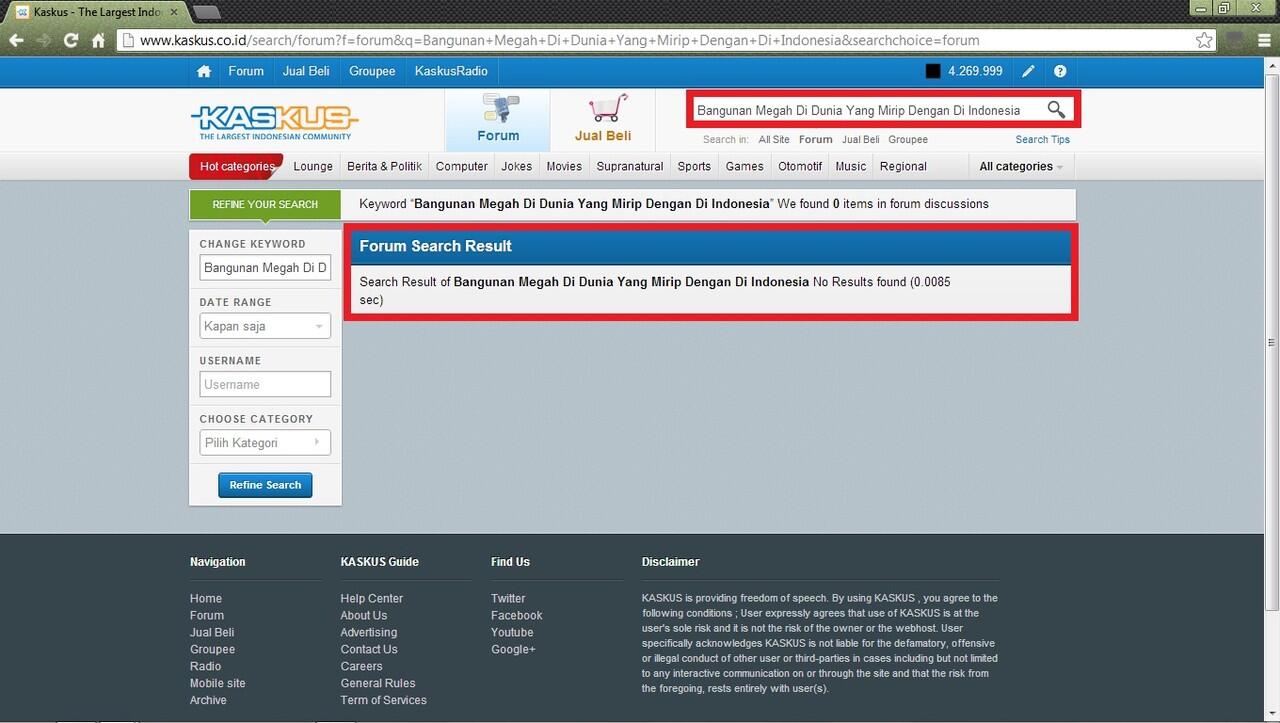The width and height of the screenshot is (1280, 723).
Task: Click the Username input field
Action: pyautogui.click(x=265, y=384)
